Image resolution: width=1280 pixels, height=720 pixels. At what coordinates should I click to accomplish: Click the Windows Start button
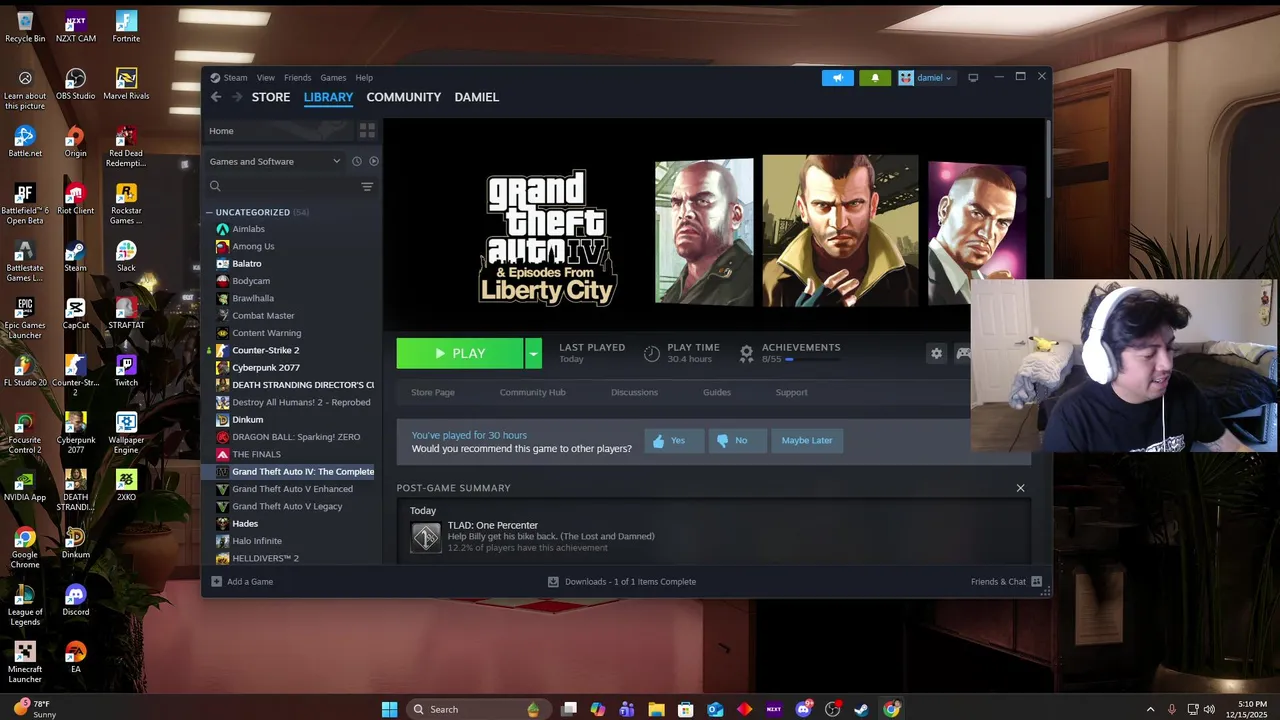click(x=389, y=709)
